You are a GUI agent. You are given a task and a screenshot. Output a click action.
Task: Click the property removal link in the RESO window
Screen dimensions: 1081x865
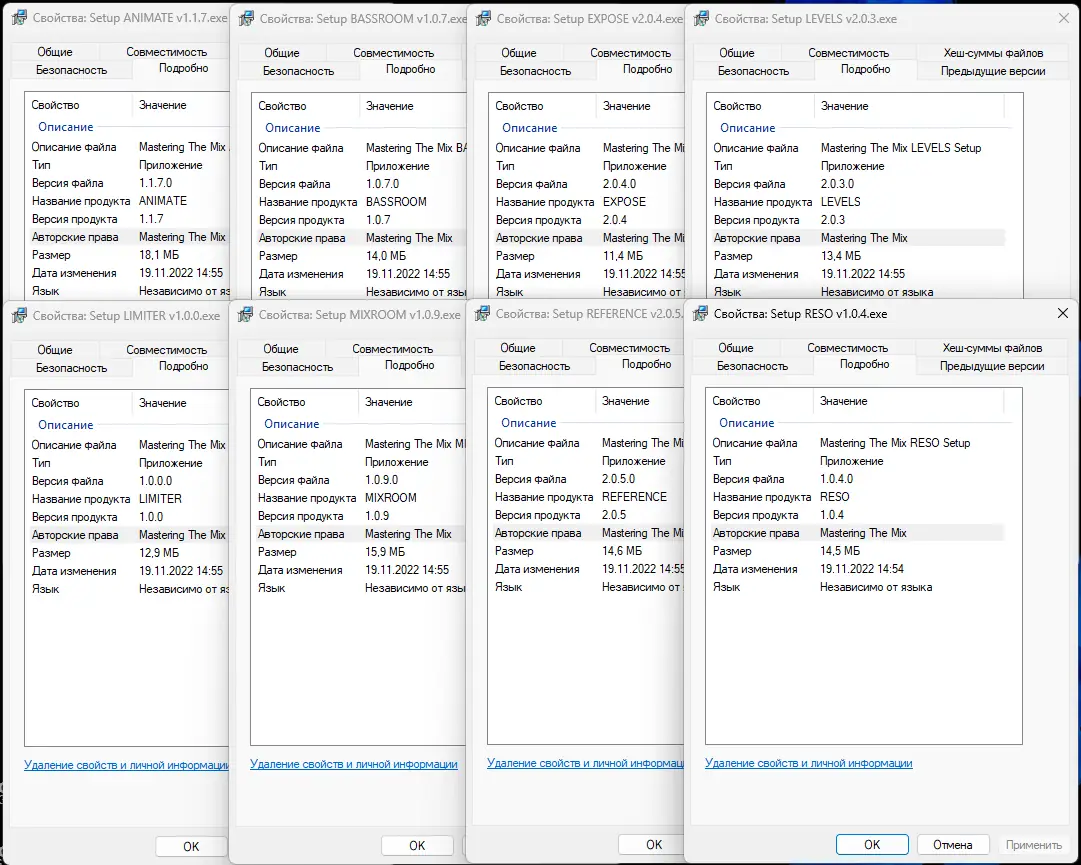tap(809, 763)
